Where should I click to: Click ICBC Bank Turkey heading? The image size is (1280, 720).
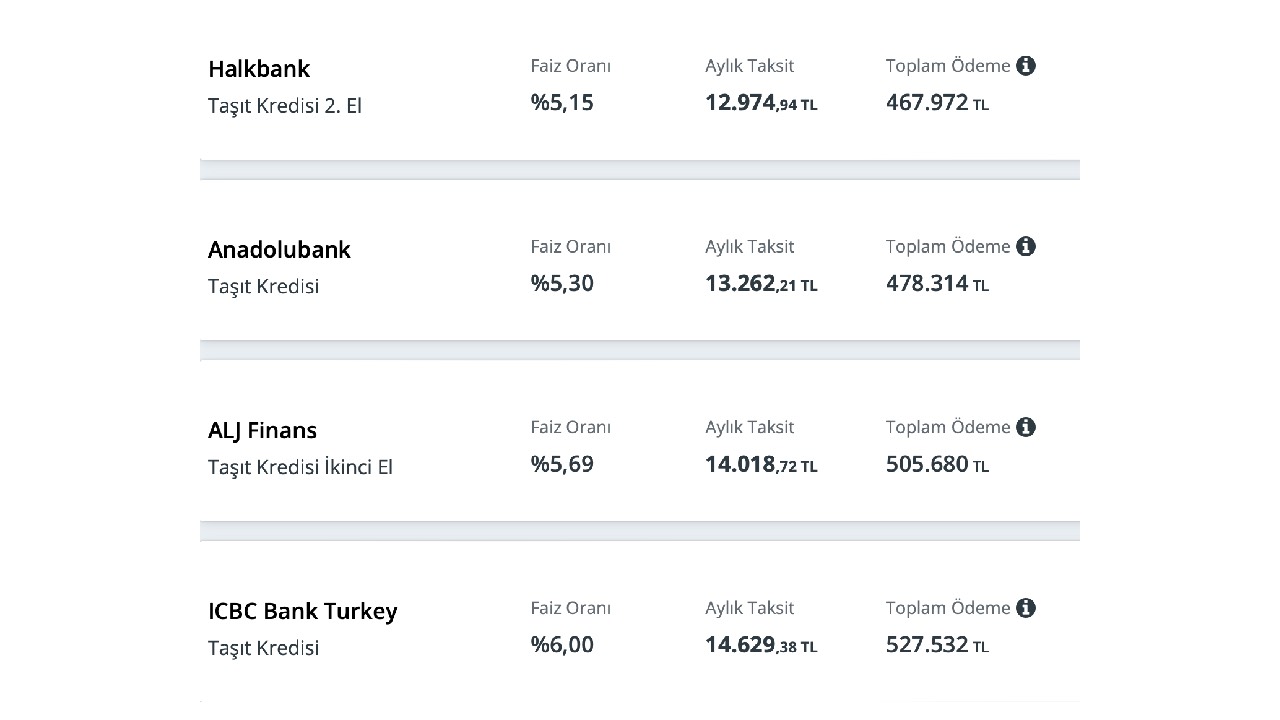pyautogui.click(x=302, y=612)
